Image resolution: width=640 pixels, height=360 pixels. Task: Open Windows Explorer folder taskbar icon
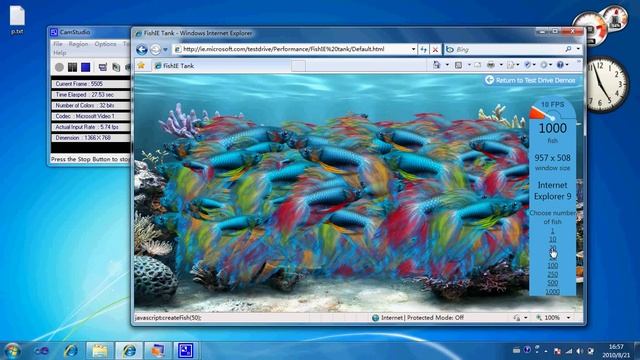[99, 351]
